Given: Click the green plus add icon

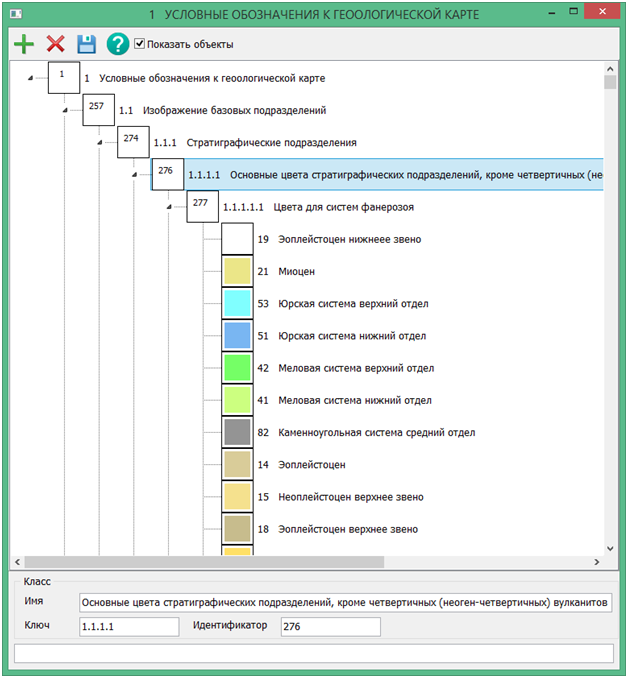Looking at the screenshot, I should coord(22,44).
